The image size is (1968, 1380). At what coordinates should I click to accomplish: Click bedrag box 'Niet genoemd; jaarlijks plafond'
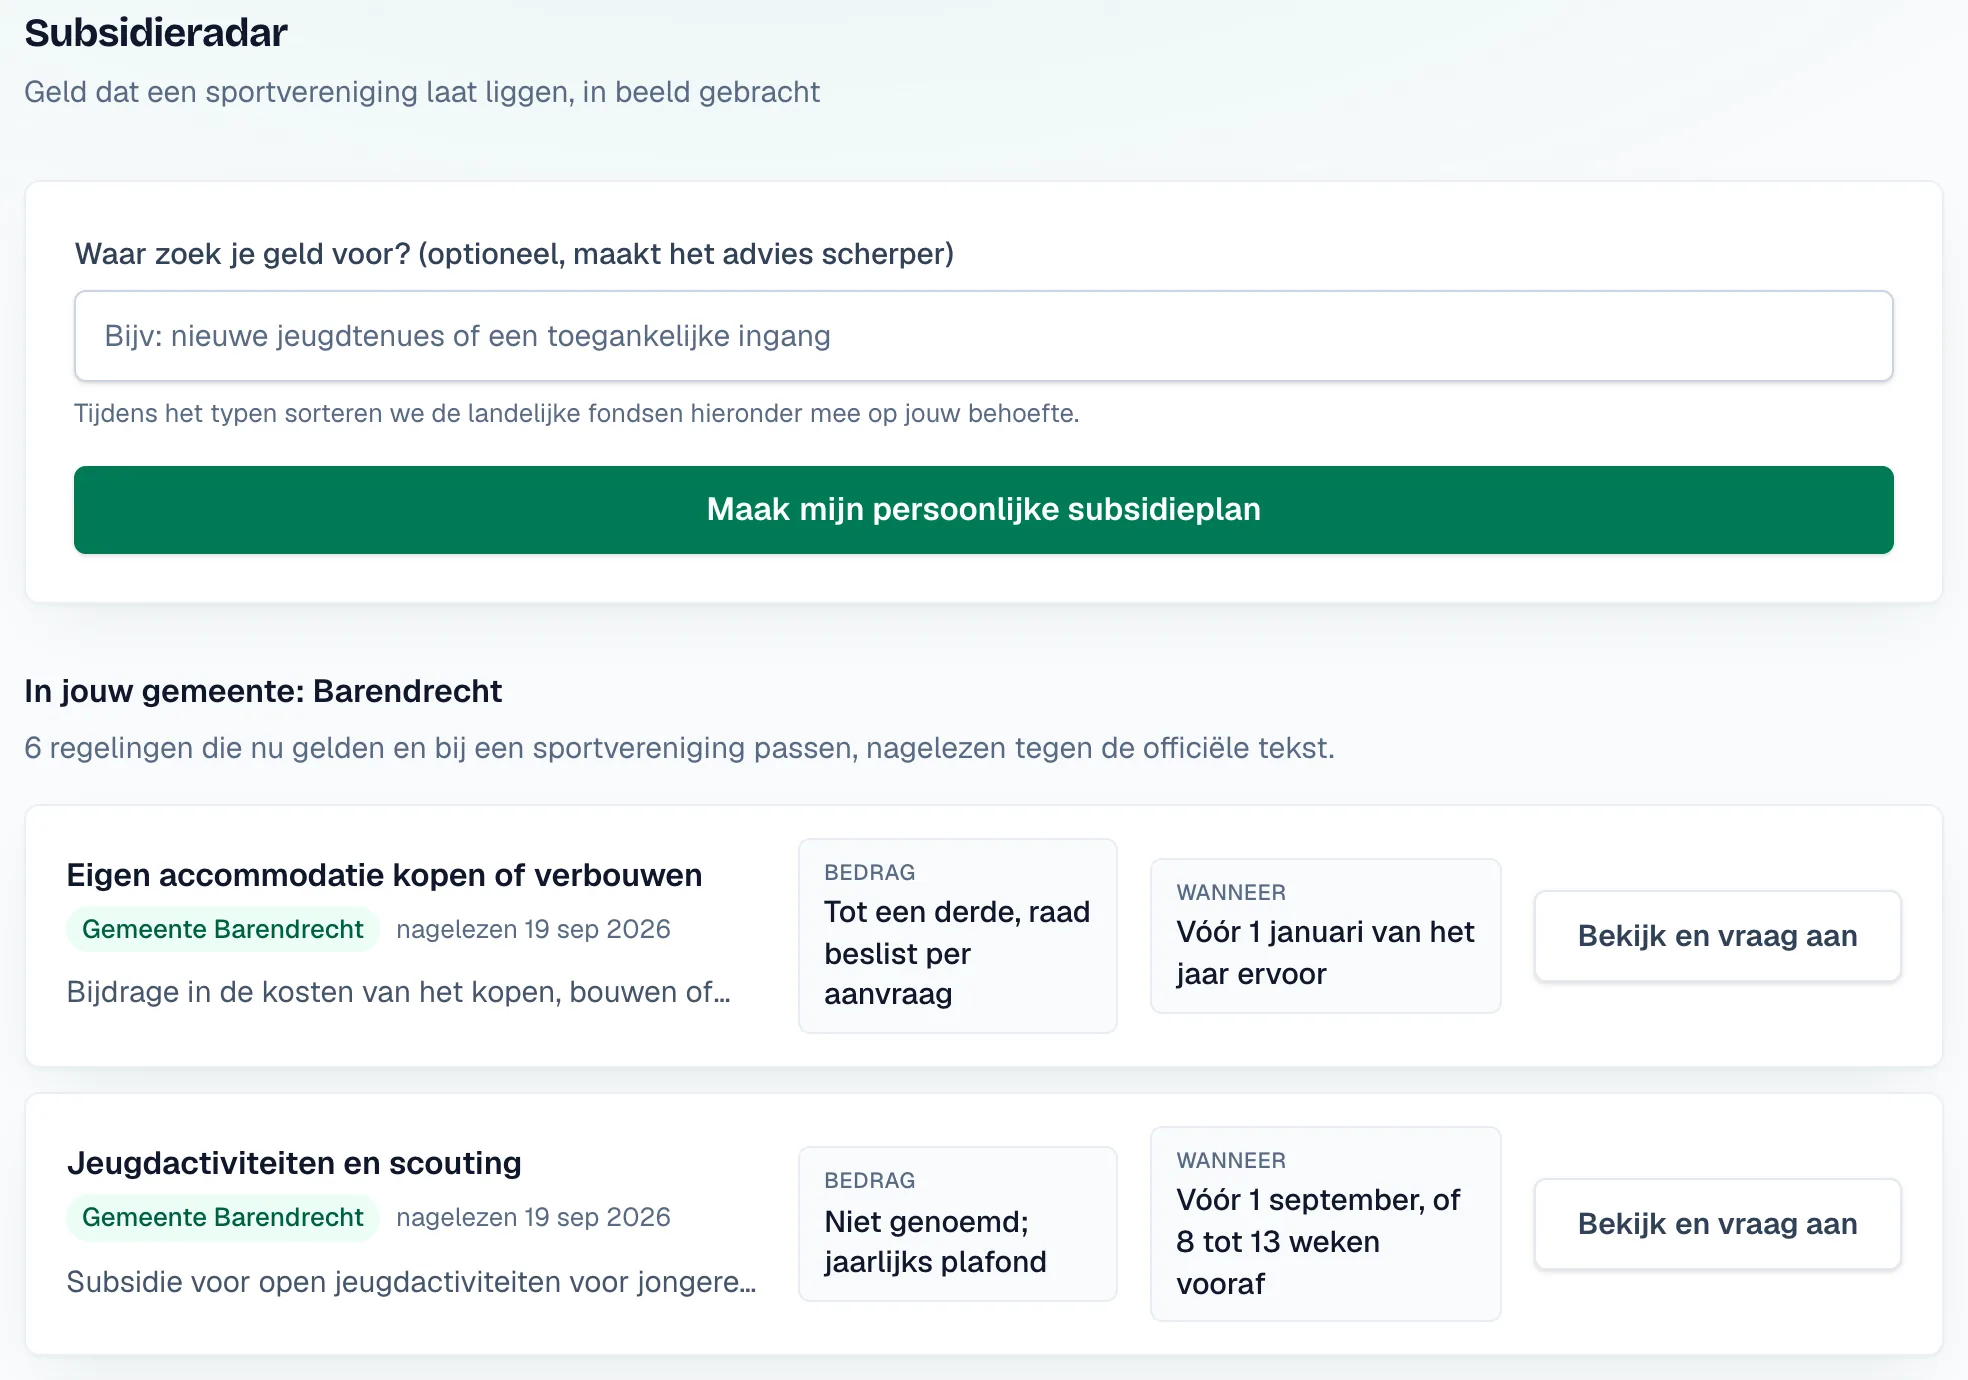coord(957,1224)
